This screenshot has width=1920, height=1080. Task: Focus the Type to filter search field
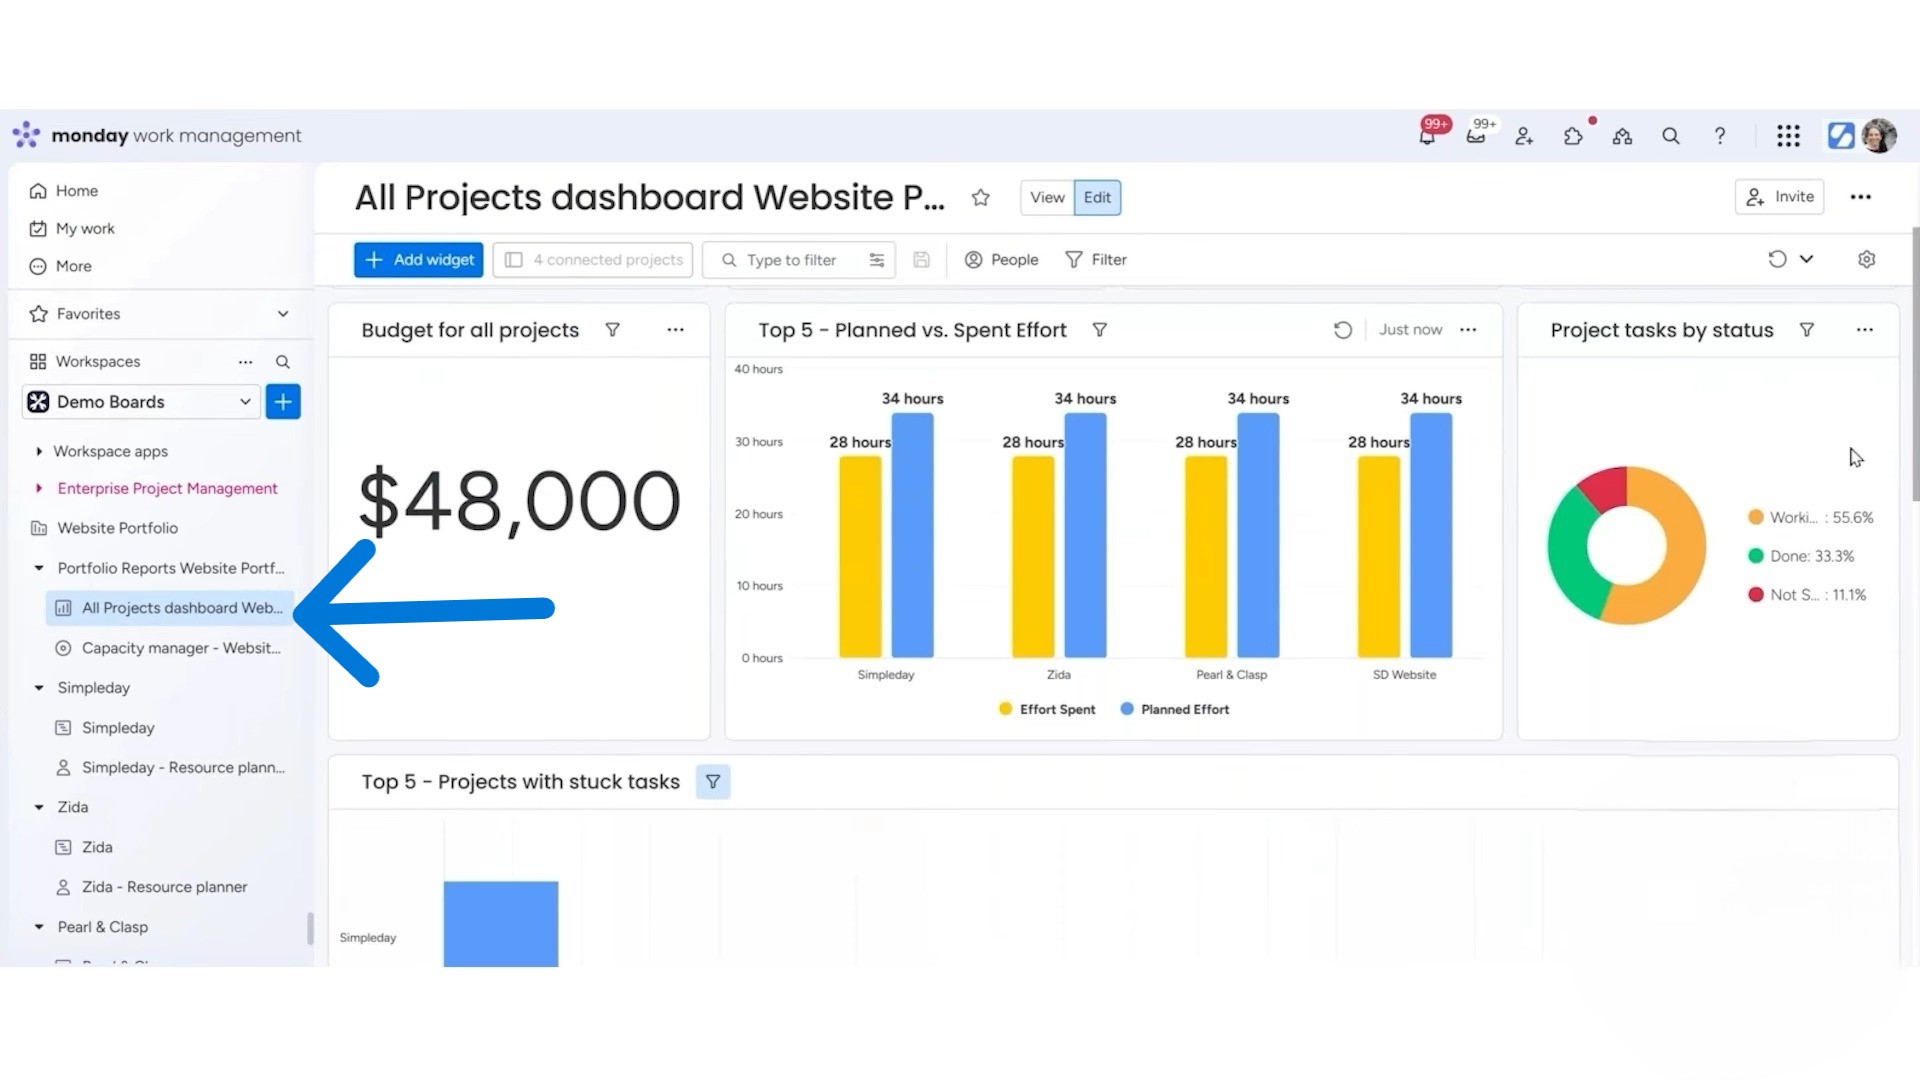pos(798,260)
